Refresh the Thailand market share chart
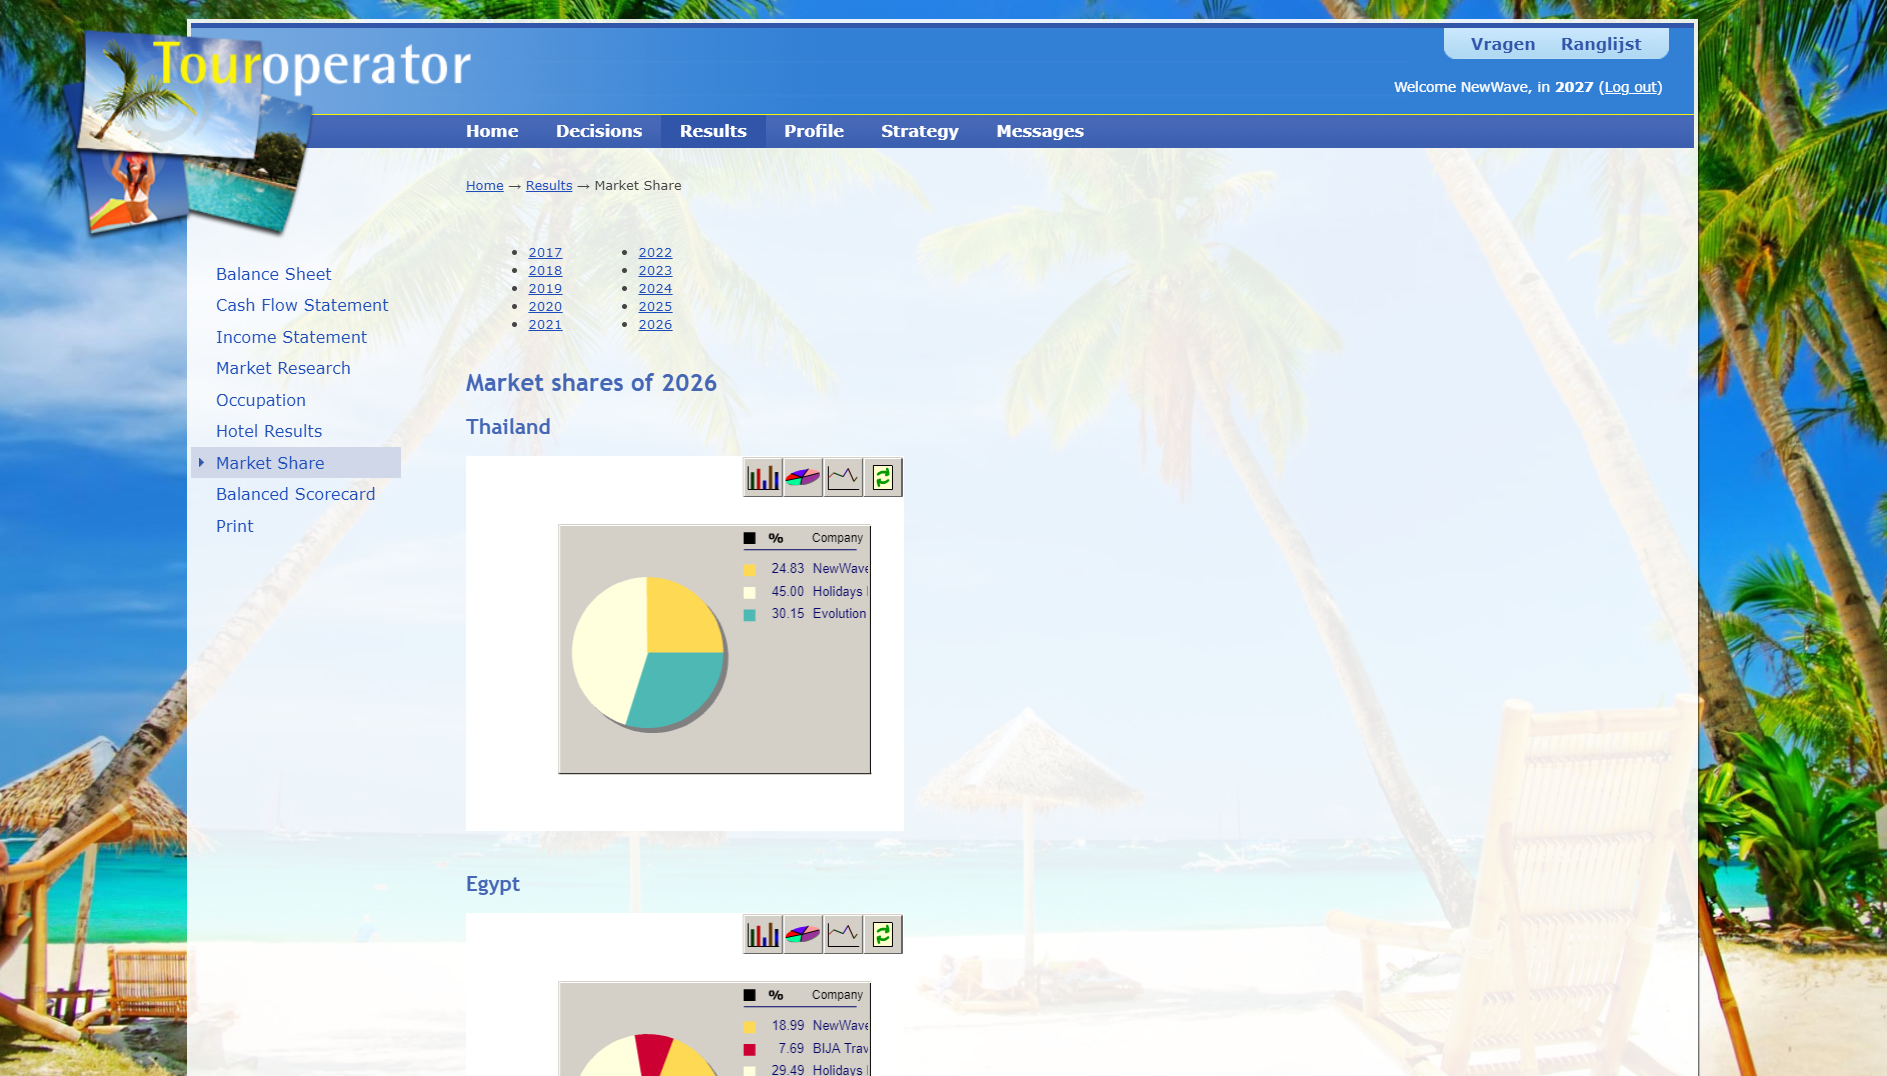The height and width of the screenshot is (1076, 1887). tap(883, 477)
